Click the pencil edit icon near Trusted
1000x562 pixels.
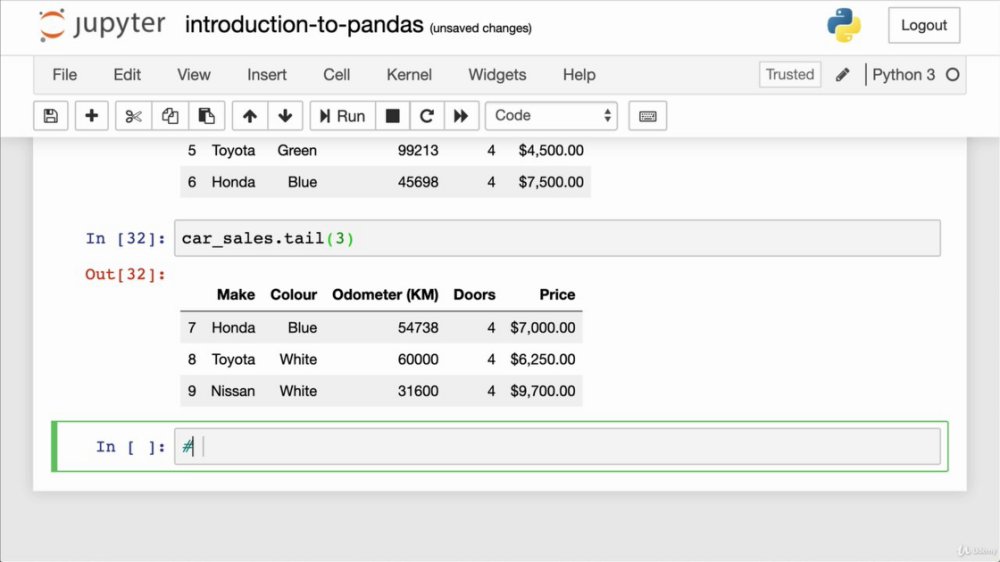pos(842,75)
